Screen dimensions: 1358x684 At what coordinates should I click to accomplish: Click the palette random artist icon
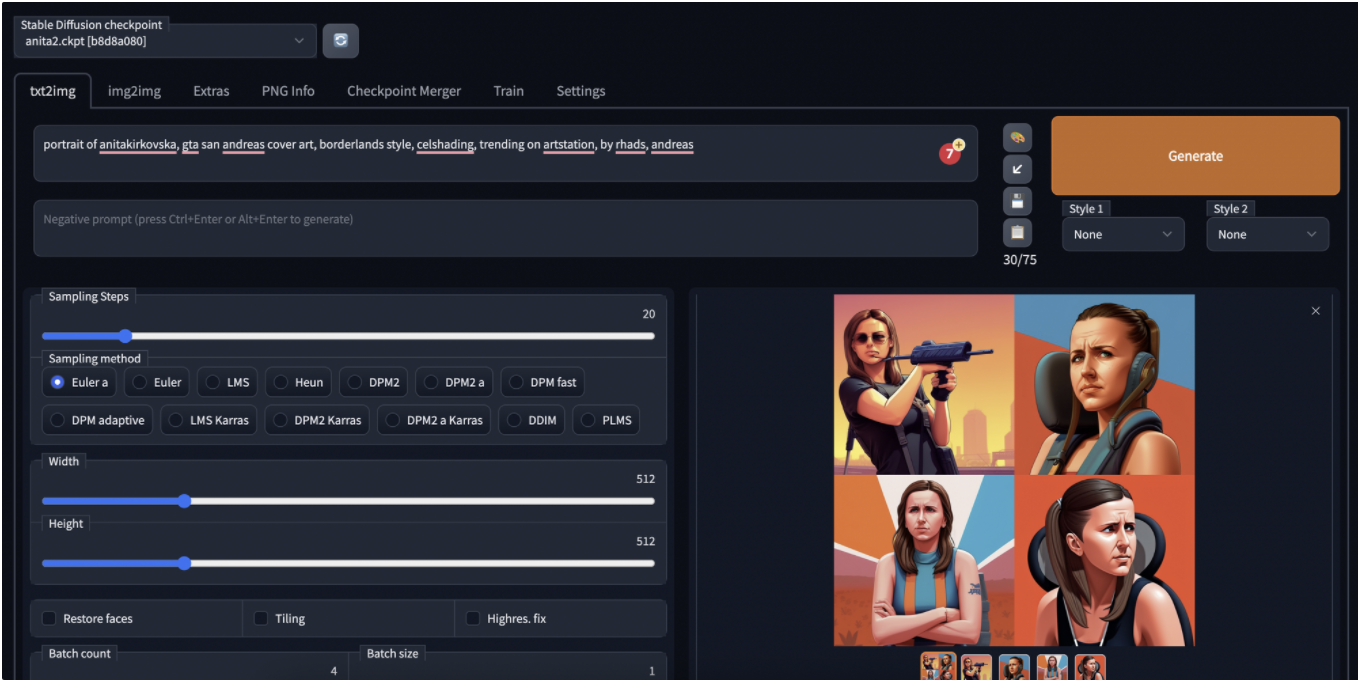tap(1017, 138)
